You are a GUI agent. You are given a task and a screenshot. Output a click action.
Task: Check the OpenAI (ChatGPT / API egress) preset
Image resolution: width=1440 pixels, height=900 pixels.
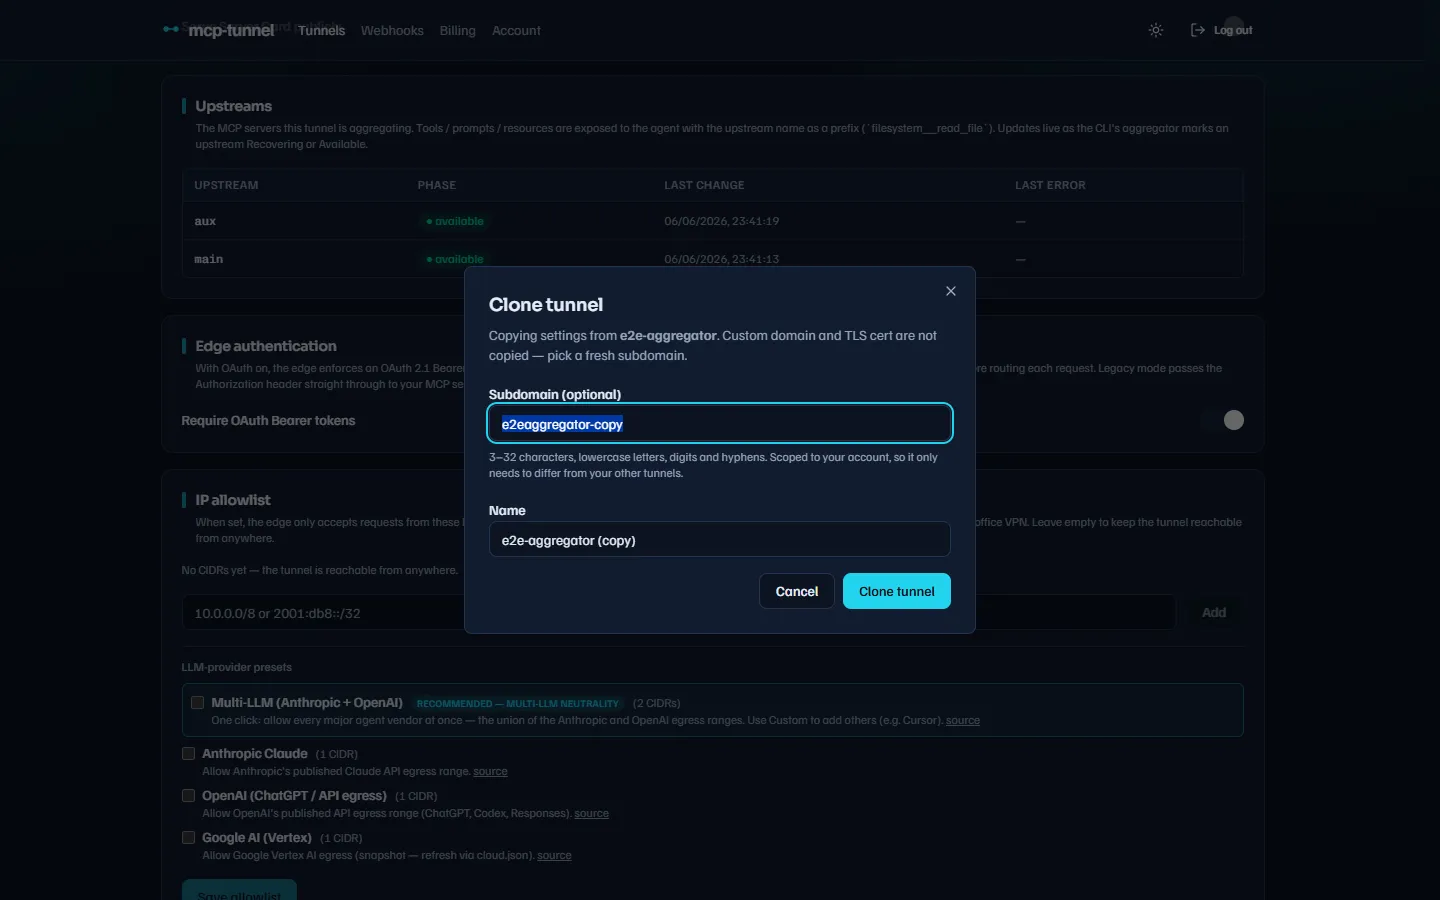188,795
